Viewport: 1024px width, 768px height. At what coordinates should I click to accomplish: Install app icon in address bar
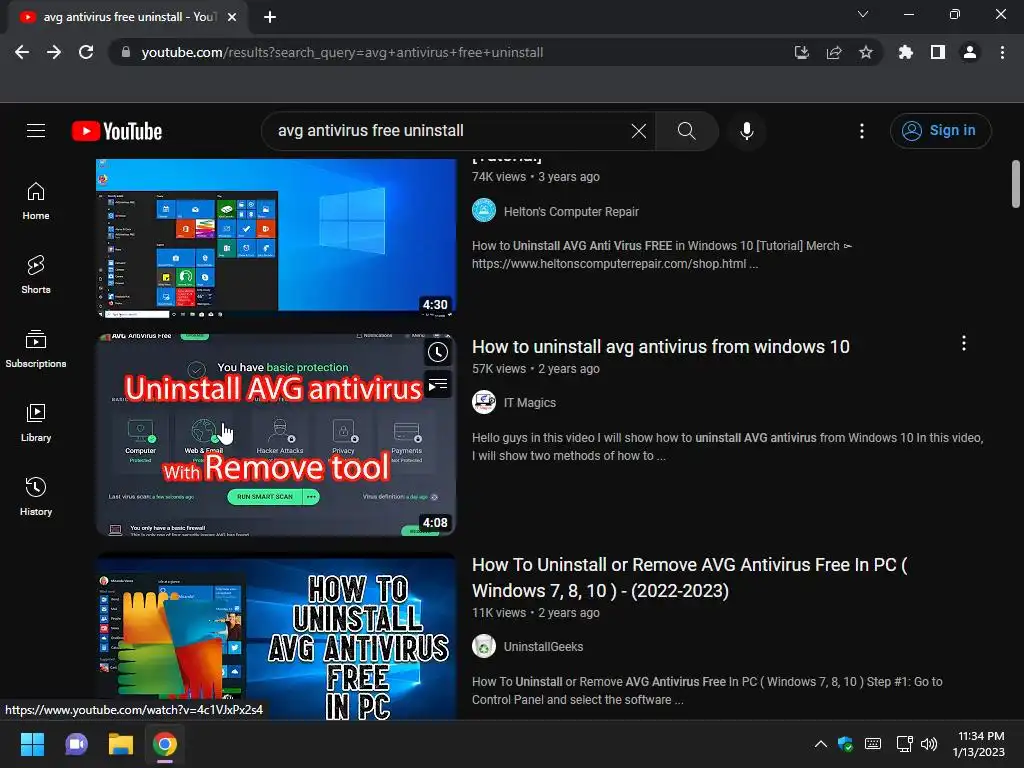(802, 52)
